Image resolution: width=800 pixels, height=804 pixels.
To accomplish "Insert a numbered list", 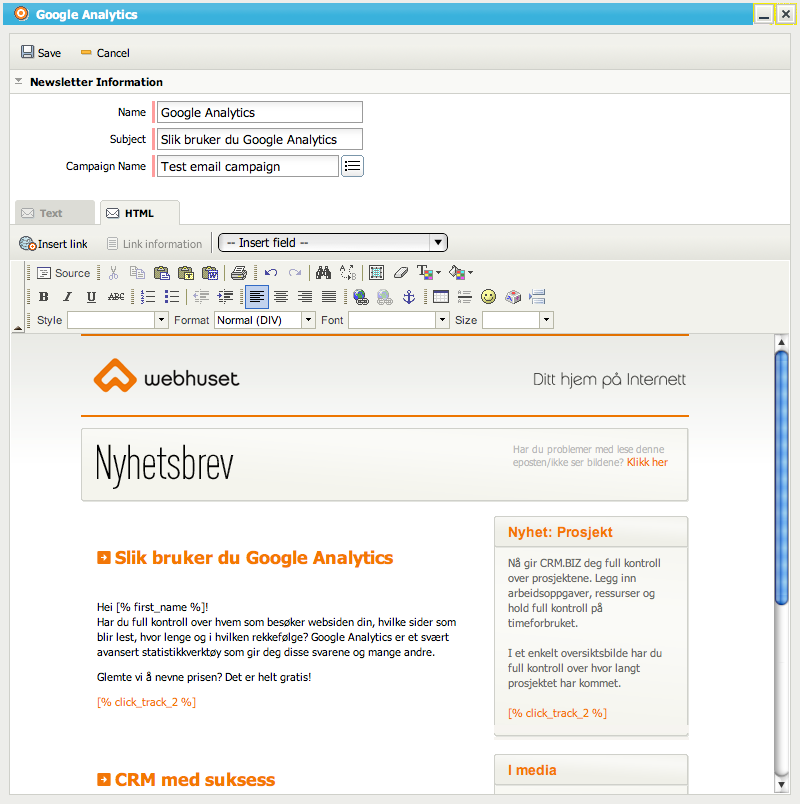I will point(148,297).
